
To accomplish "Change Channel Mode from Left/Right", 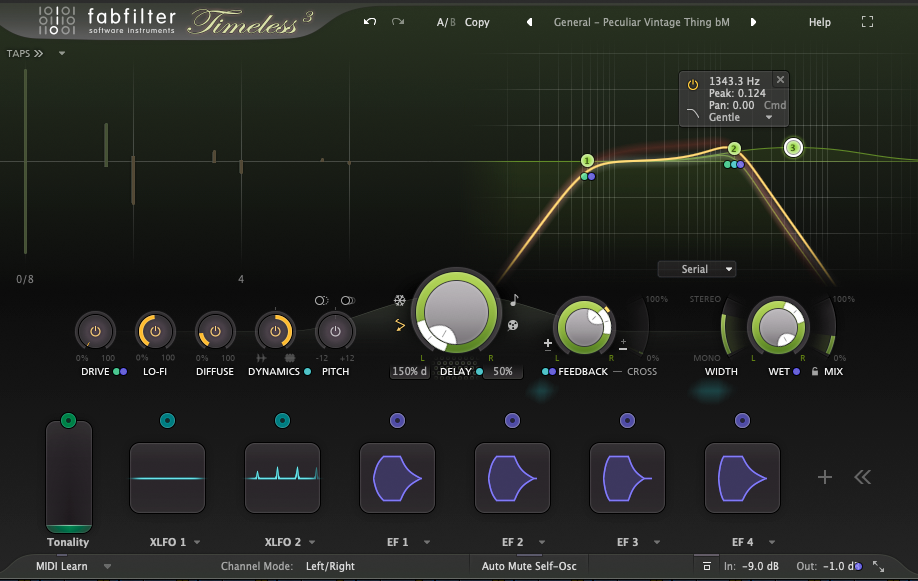I will tap(330, 566).
